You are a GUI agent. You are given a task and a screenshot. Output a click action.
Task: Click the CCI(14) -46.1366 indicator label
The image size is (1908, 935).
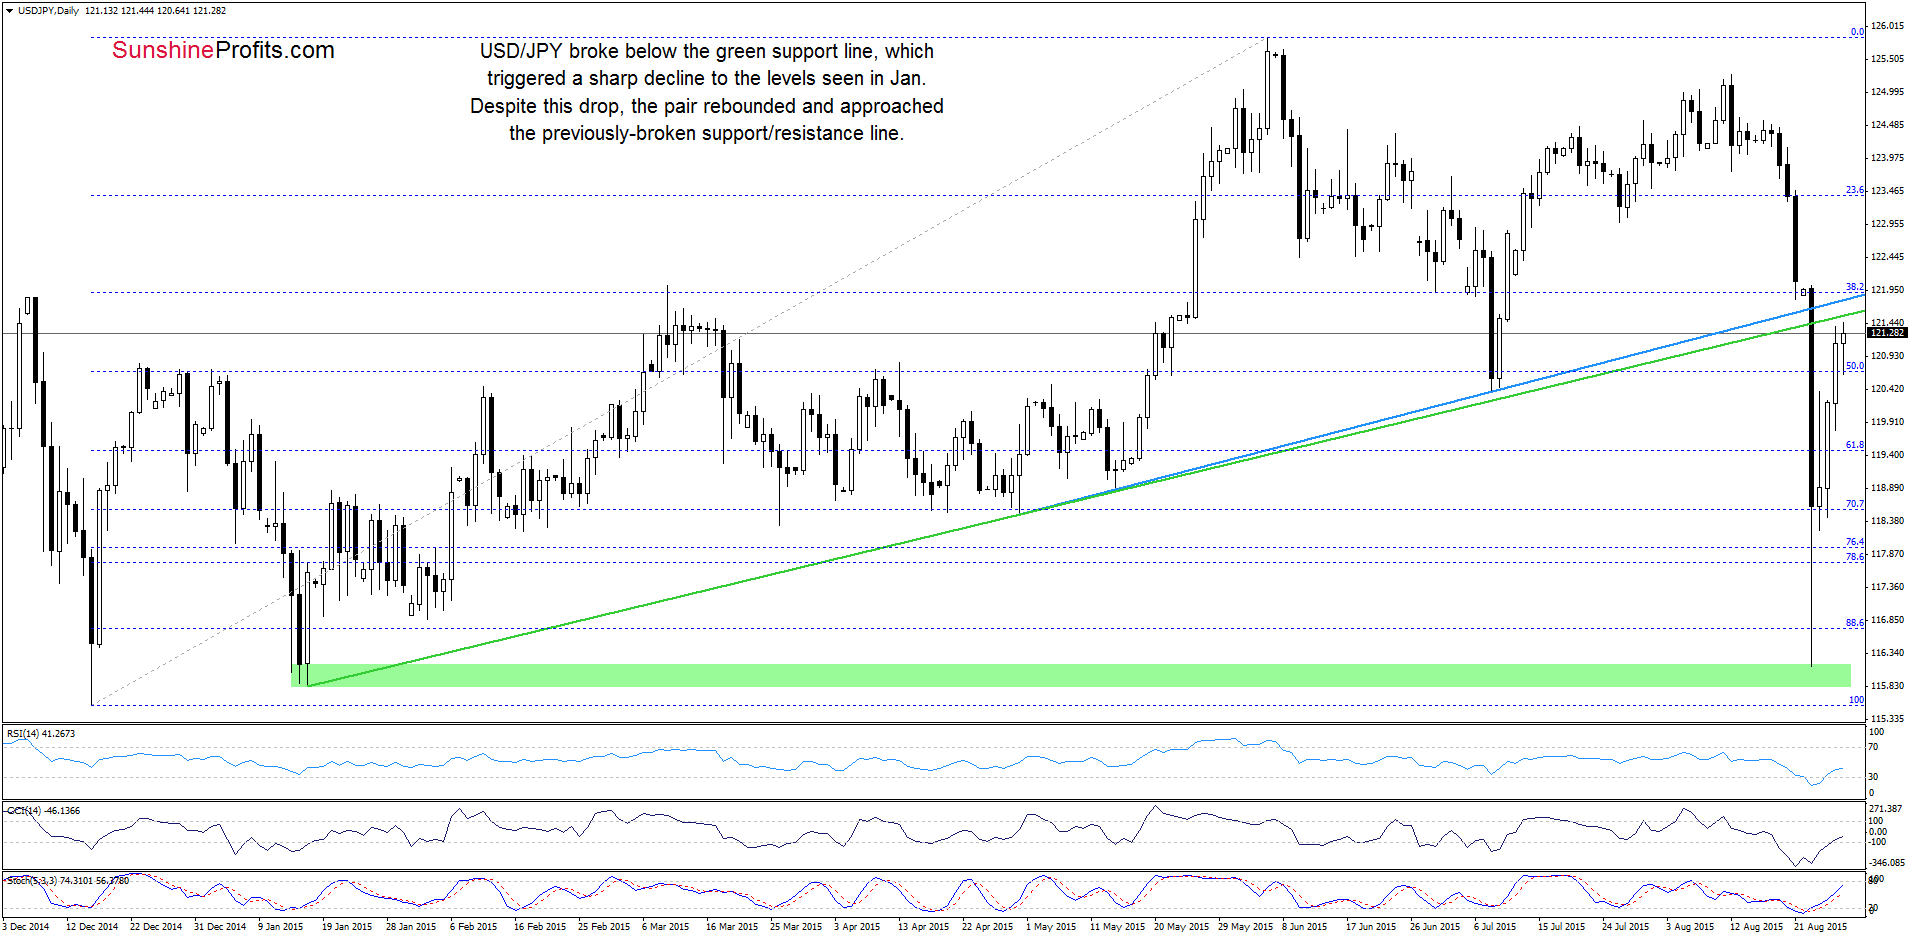click(x=44, y=811)
